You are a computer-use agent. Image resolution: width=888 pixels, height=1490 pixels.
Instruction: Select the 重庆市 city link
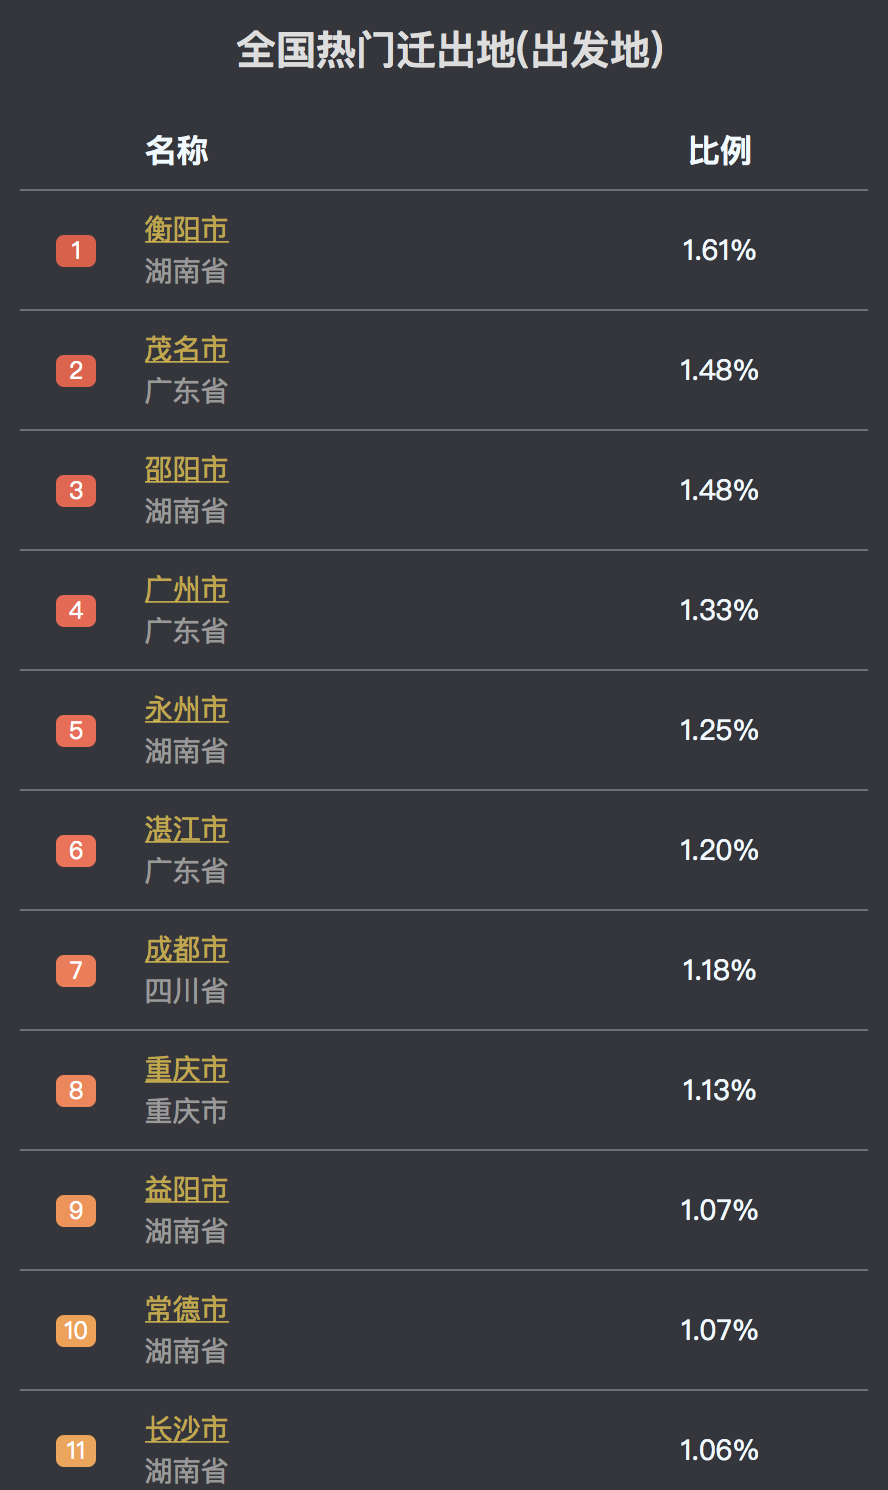pyautogui.click(x=186, y=1070)
